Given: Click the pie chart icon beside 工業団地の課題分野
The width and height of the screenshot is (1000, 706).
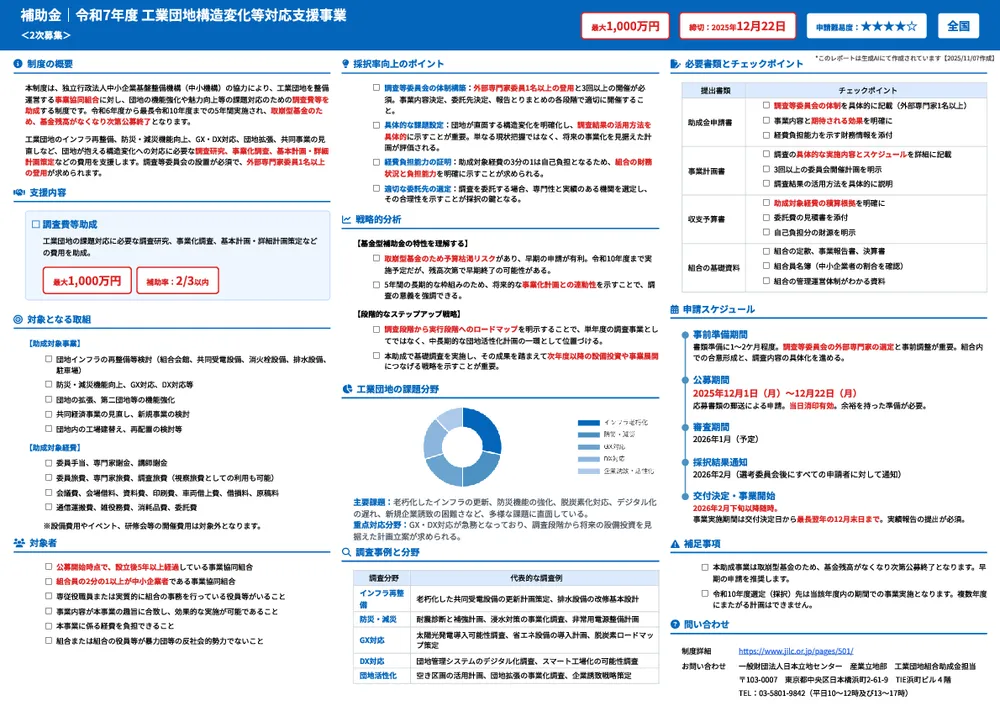Looking at the screenshot, I should (347, 389).
